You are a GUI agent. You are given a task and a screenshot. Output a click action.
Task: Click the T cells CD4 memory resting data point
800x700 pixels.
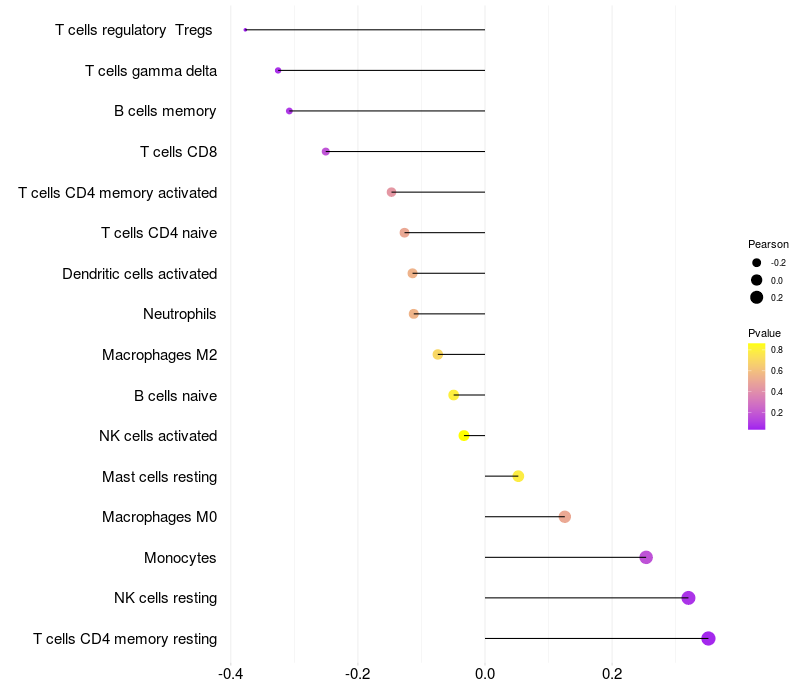(x=708, y=639)
